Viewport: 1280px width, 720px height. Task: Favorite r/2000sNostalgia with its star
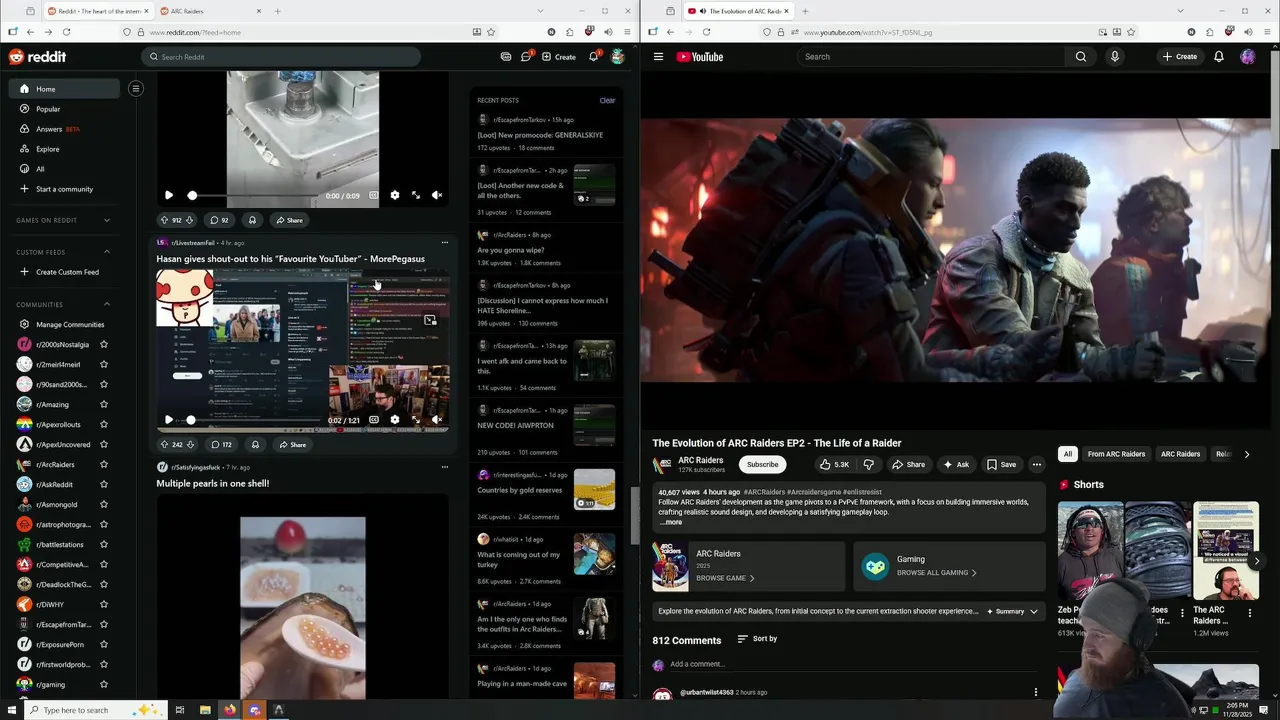point(104,345)
